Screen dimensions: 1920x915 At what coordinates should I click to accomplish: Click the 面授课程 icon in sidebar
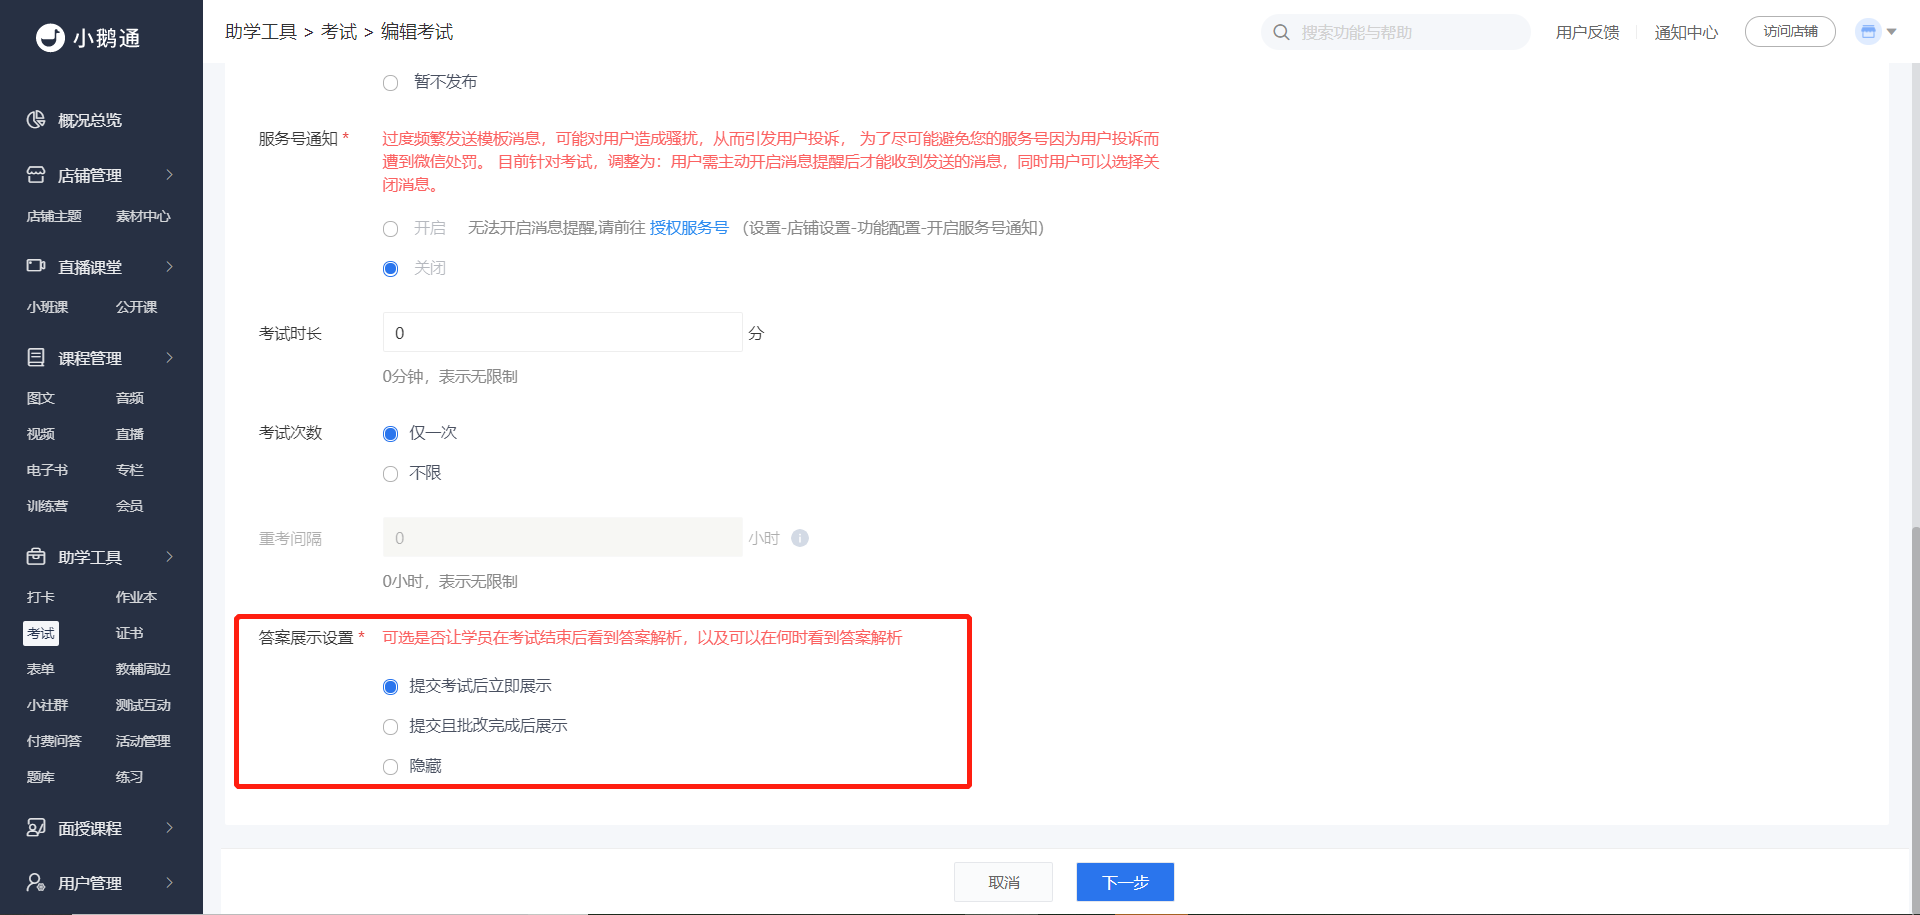click(36, 828)
